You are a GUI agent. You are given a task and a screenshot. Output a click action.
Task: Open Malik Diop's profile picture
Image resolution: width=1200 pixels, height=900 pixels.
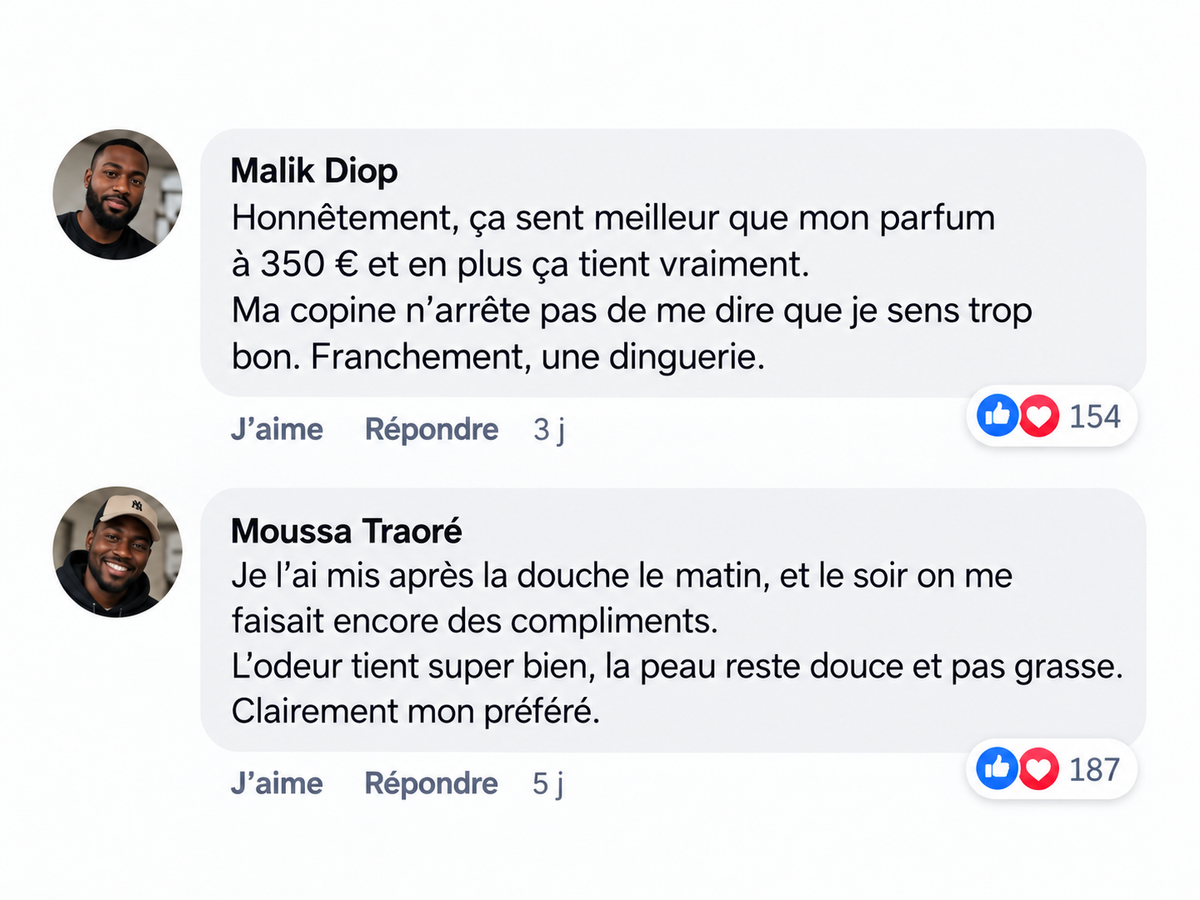(x=117, y=194)
